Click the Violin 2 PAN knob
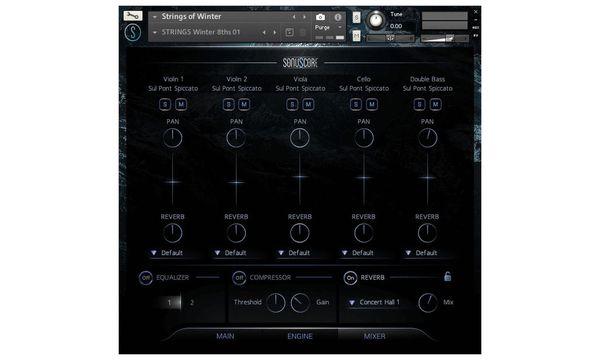The image size is (600, 360). tap(236, 138)
